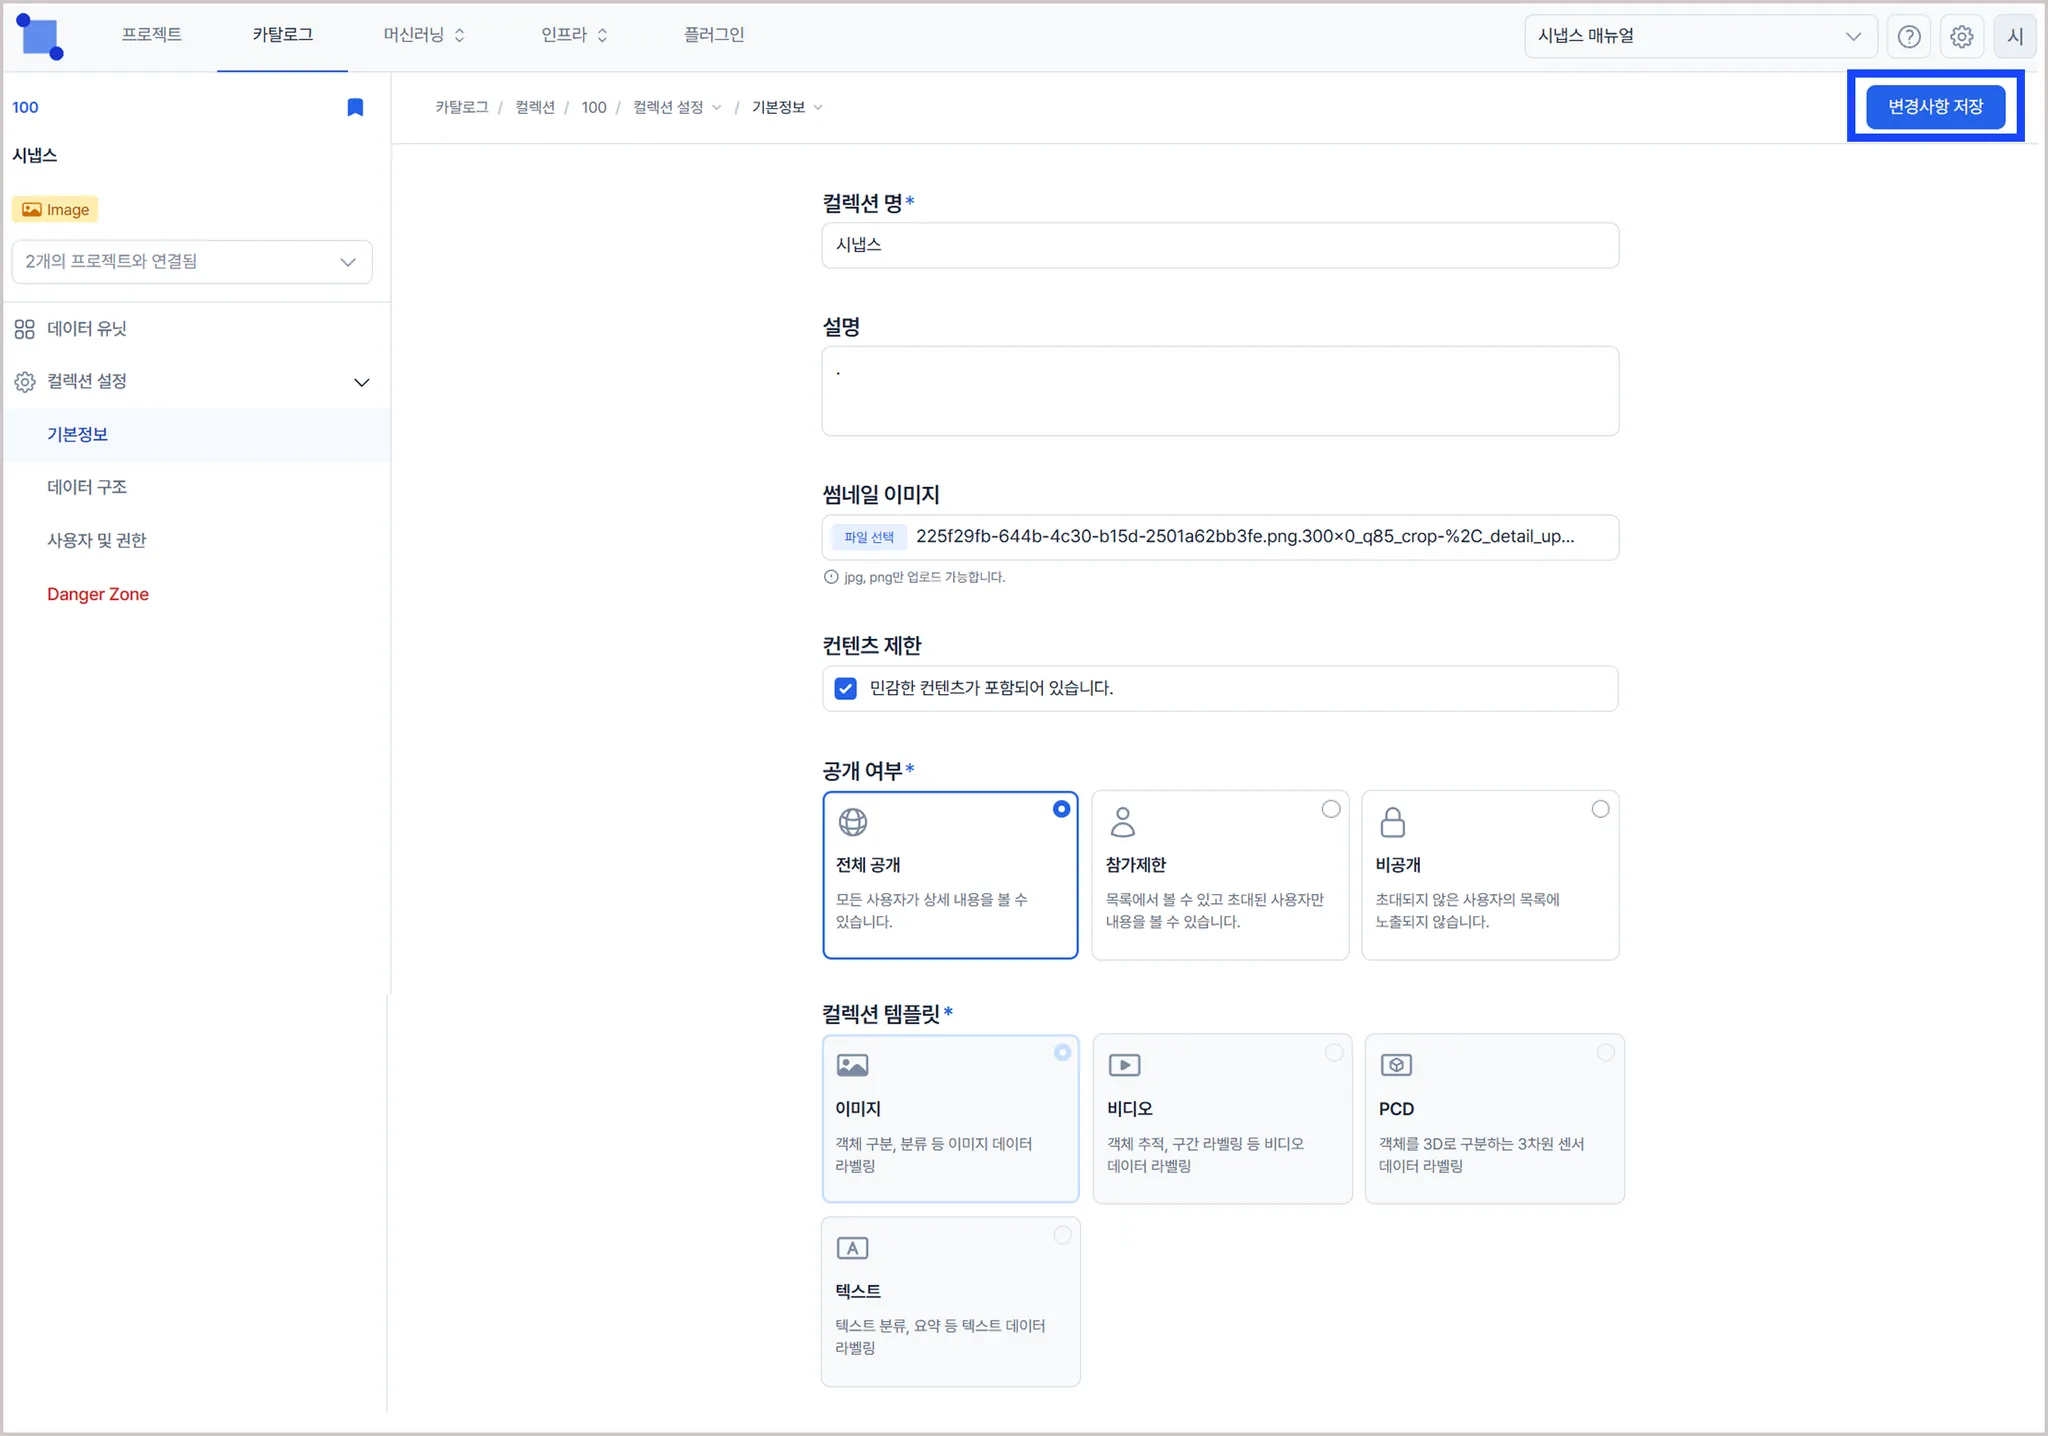Viewport: 2048px width, 1436px height.
Task: Expand the 2개의 프로젝트와 연결됨 dropdown
Action: (192, 262)
